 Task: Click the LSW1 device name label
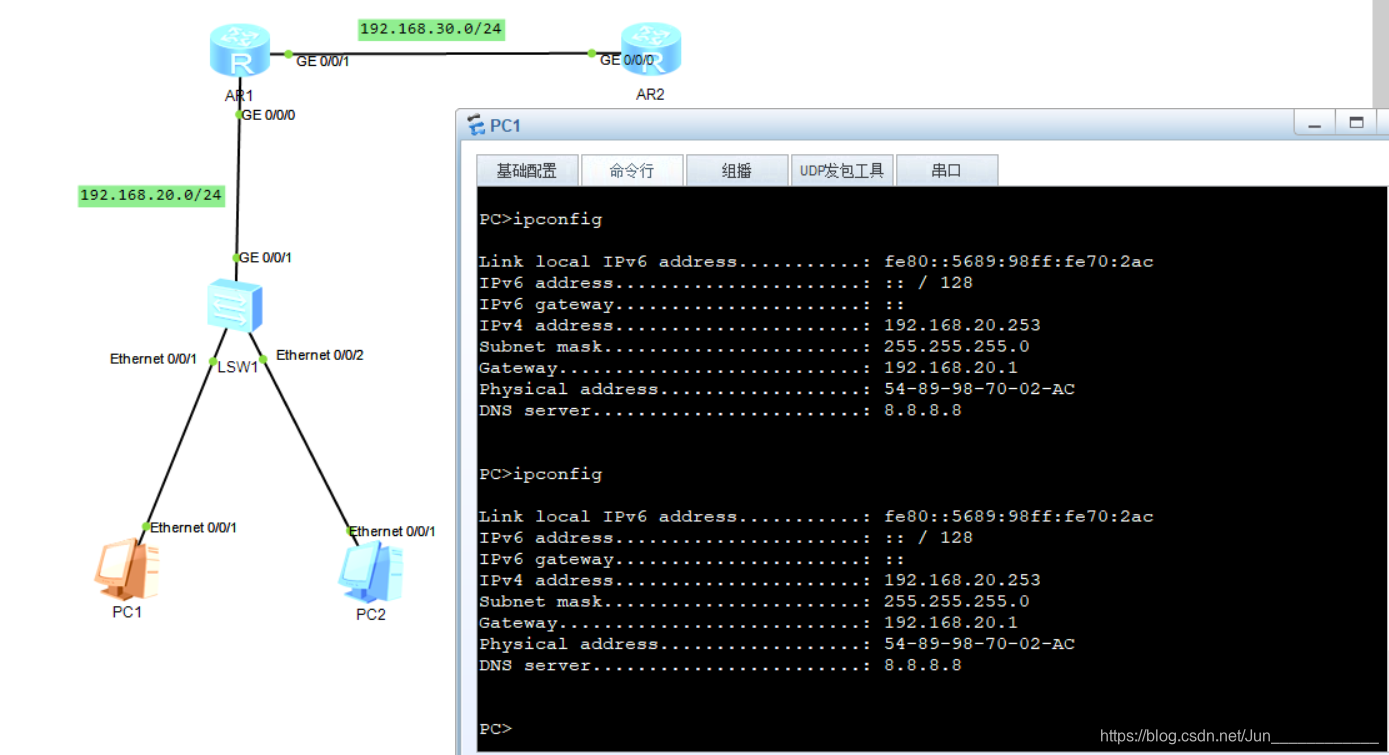pyautogui.click(x=238, y=367)
